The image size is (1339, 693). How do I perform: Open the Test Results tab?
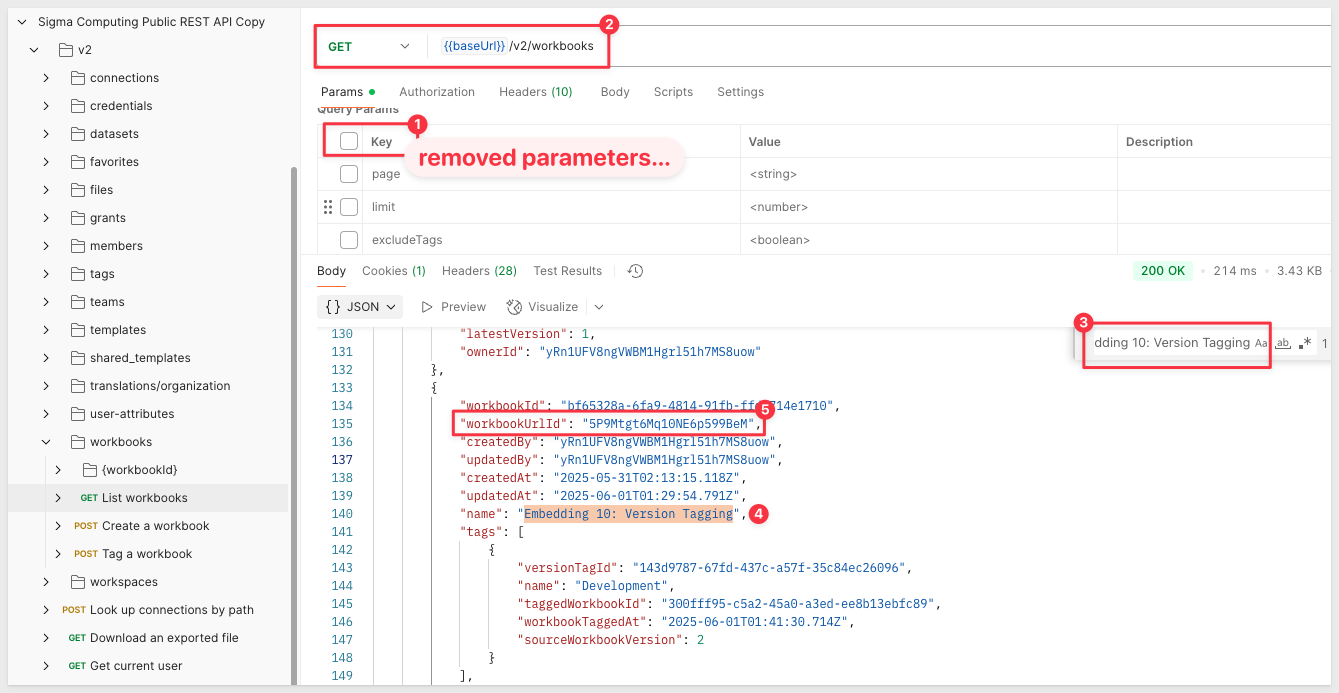pyautogui.click(x=568, y=271)
